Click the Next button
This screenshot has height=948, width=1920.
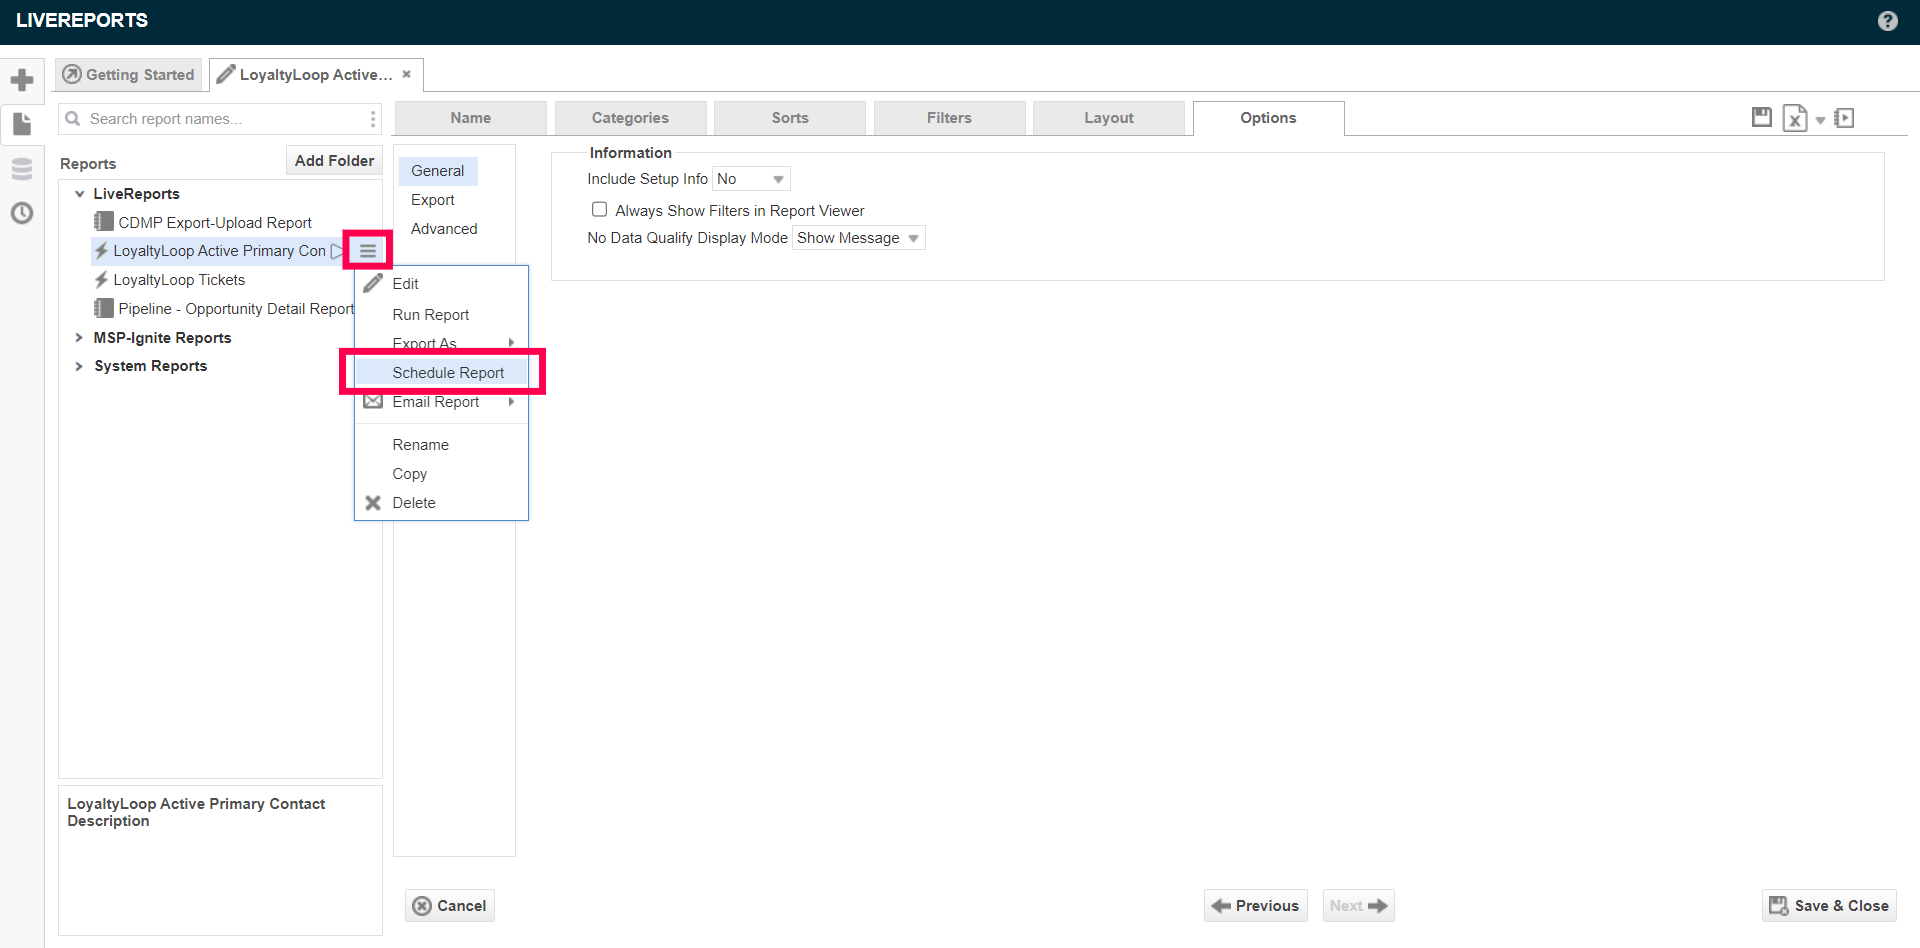tap(1358, 906)
